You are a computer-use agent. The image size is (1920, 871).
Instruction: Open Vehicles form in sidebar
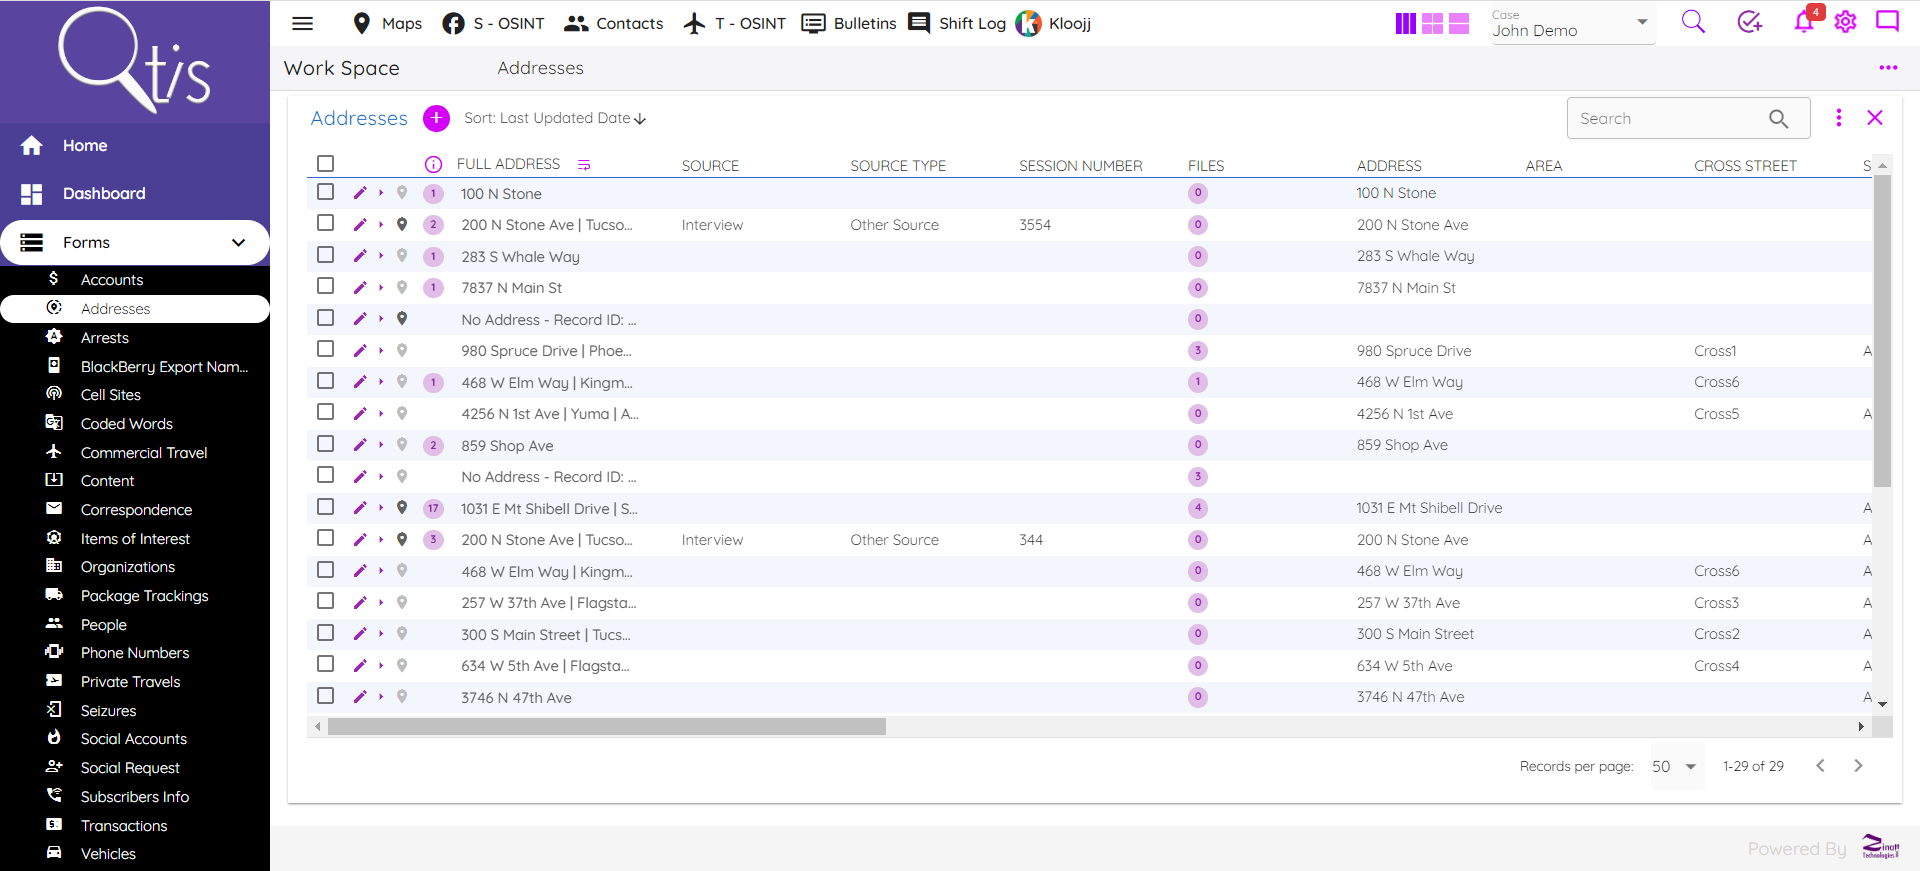pos(108,854)
